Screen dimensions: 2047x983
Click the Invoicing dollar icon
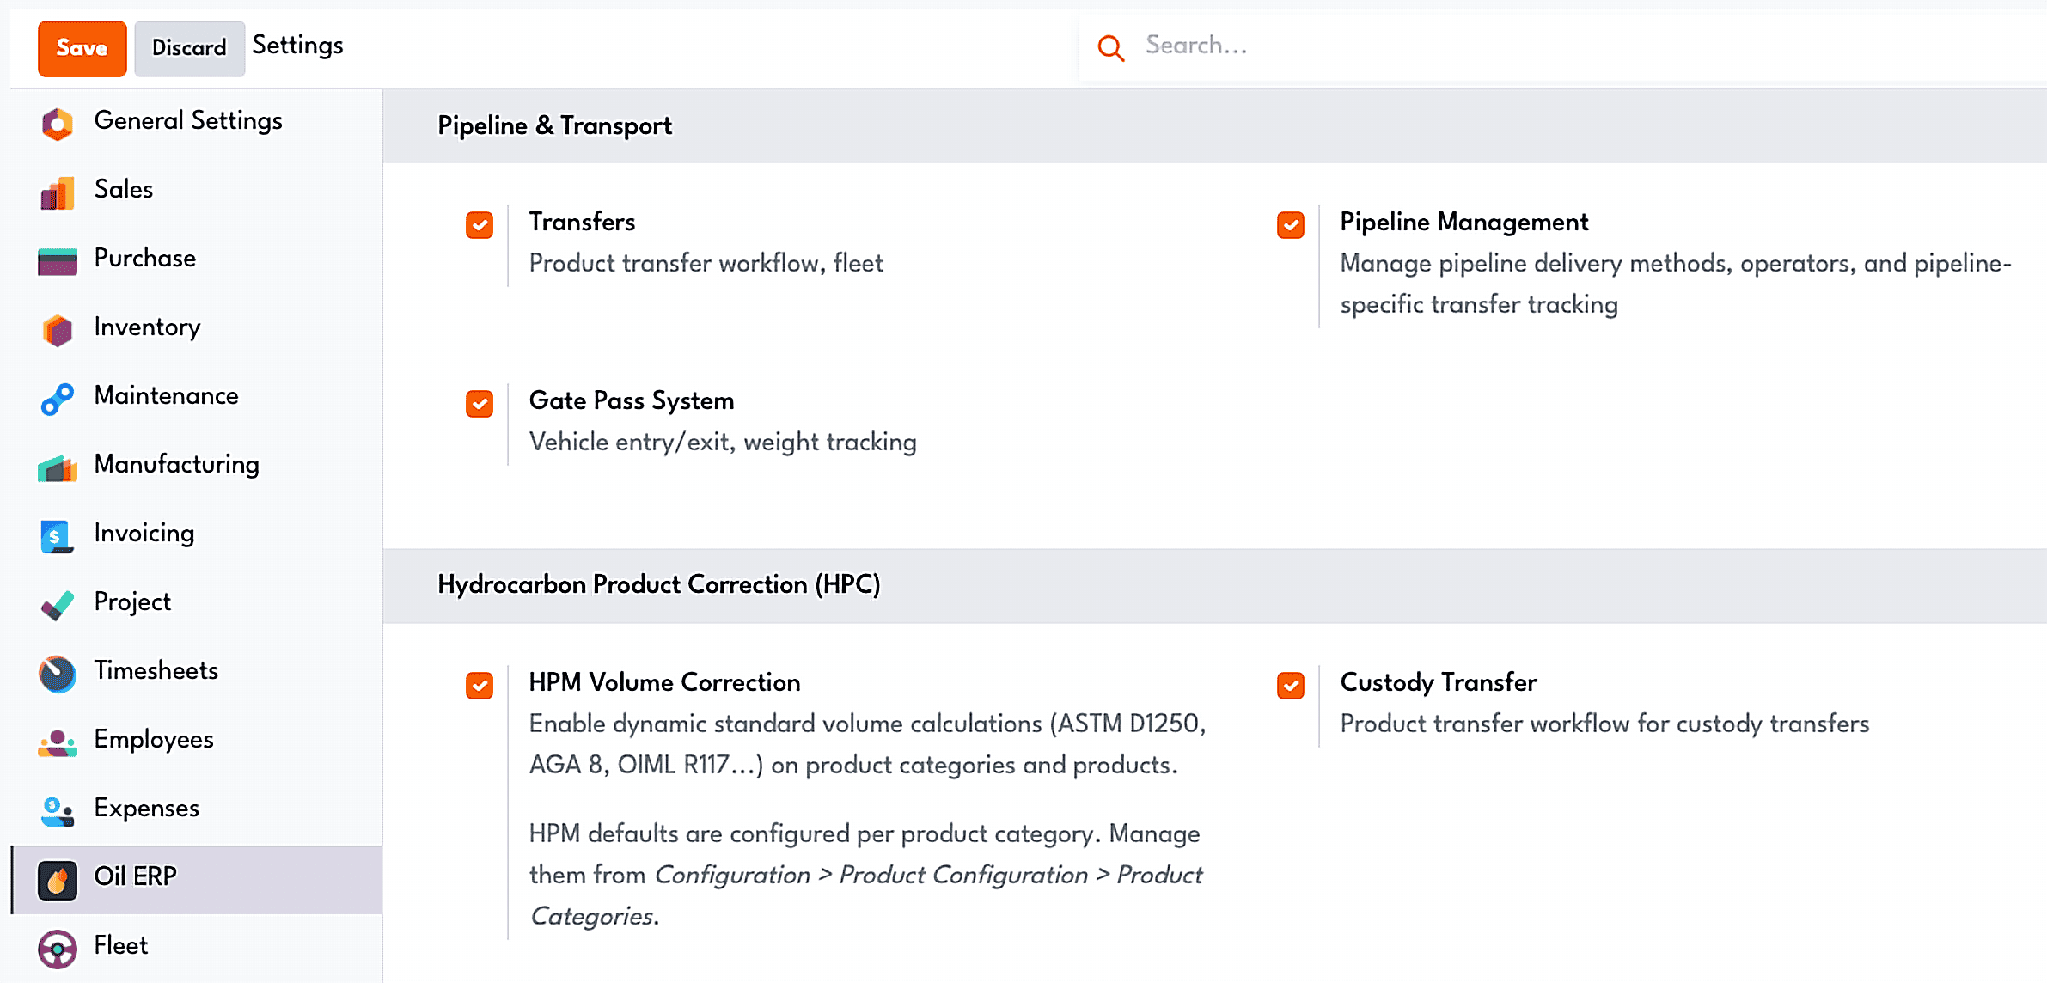click(57, 537)
